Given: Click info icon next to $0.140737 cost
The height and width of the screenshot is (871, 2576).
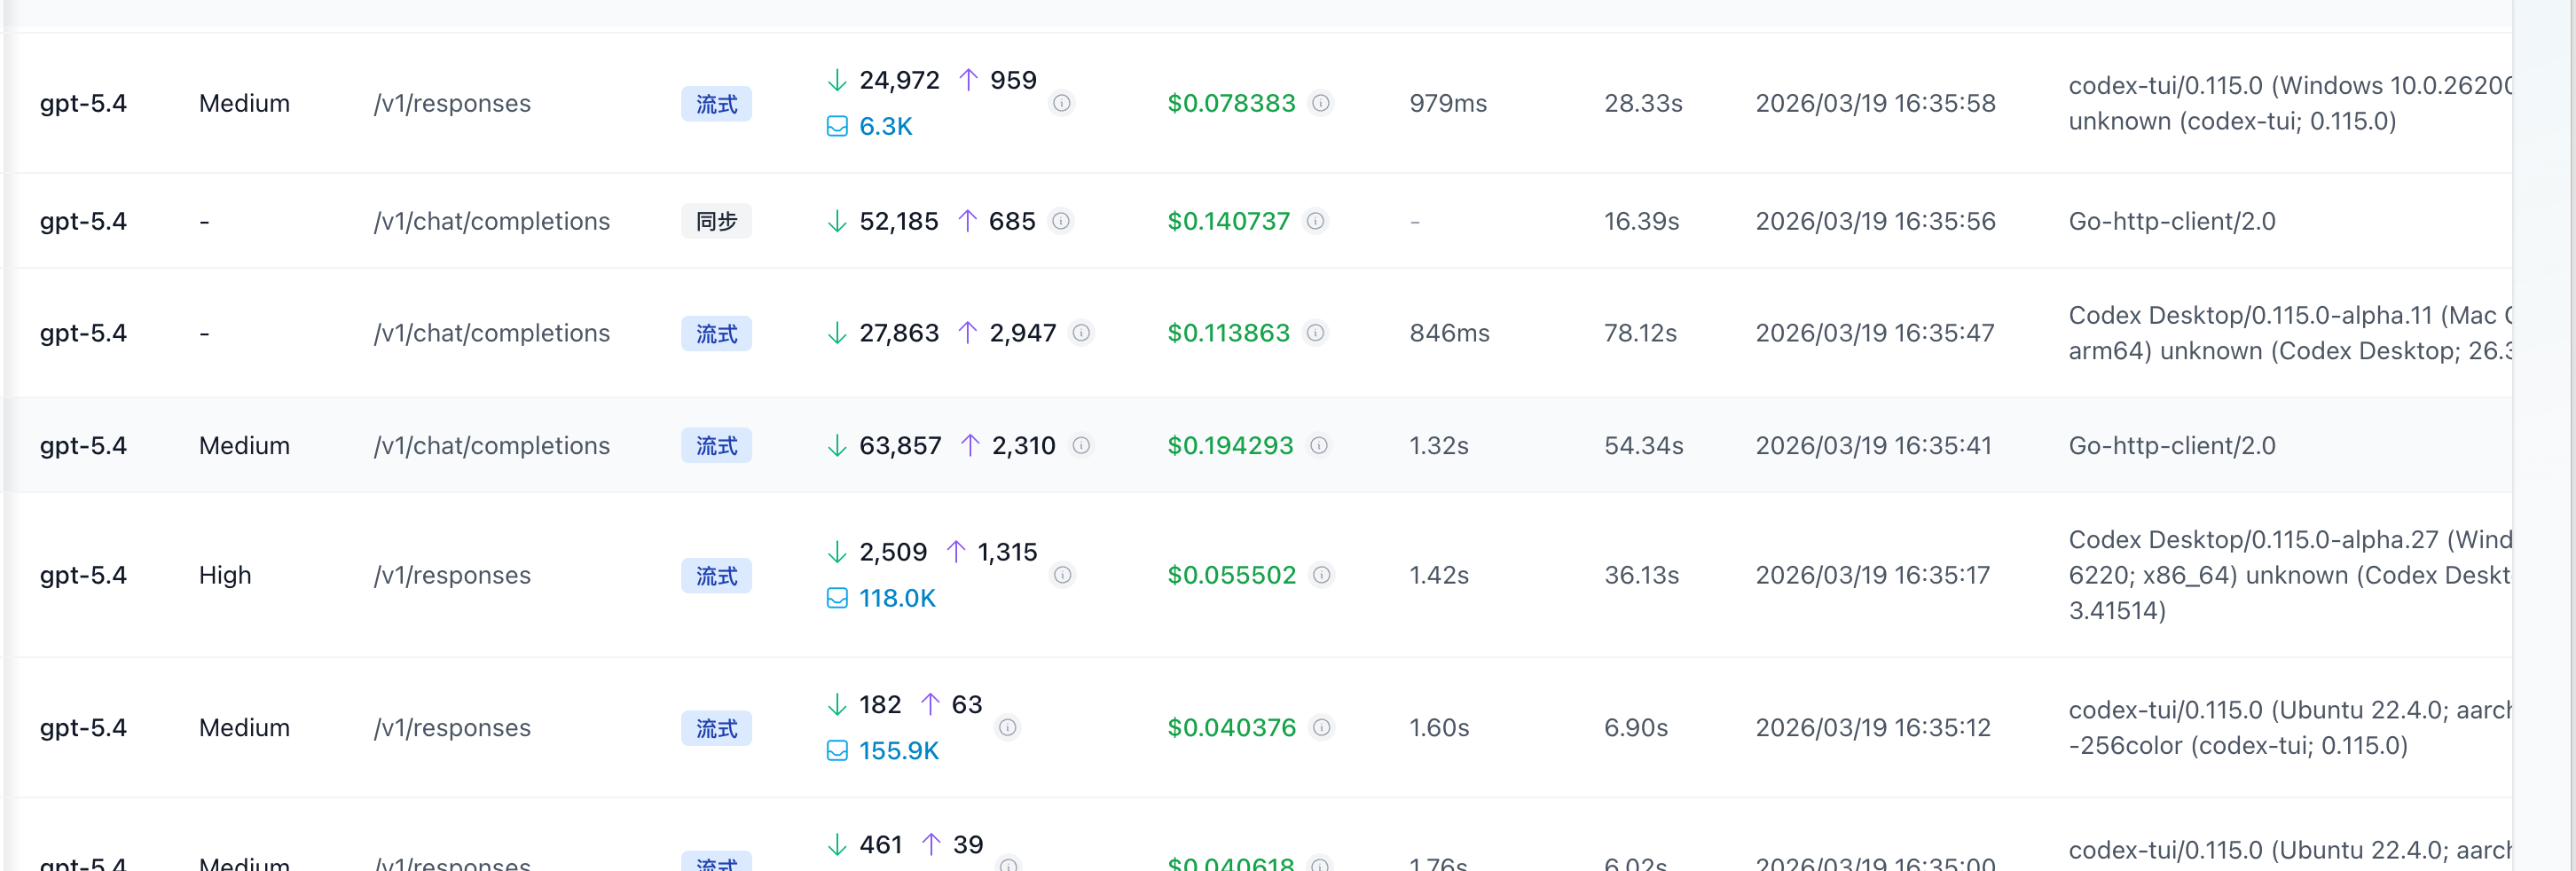Looking at the screenshot, I should 1315,221.
